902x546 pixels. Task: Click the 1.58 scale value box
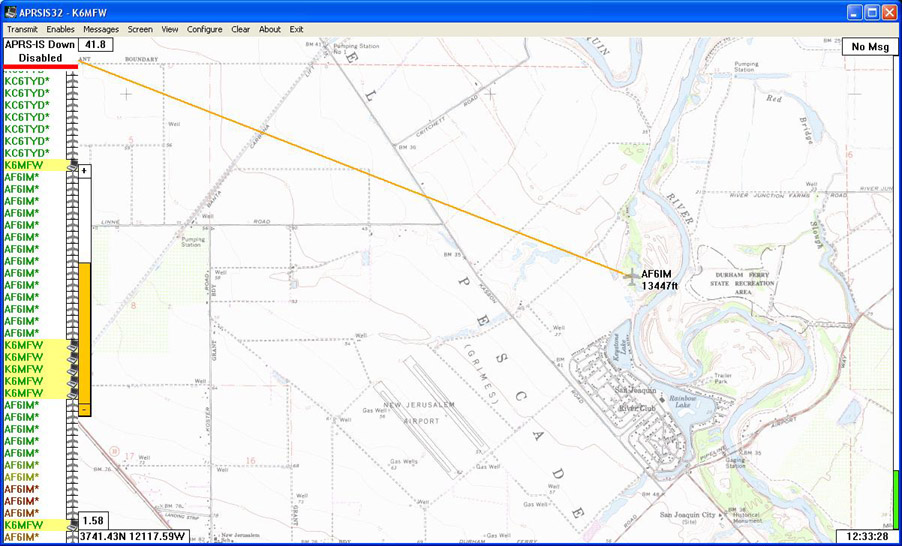[94, 521]
